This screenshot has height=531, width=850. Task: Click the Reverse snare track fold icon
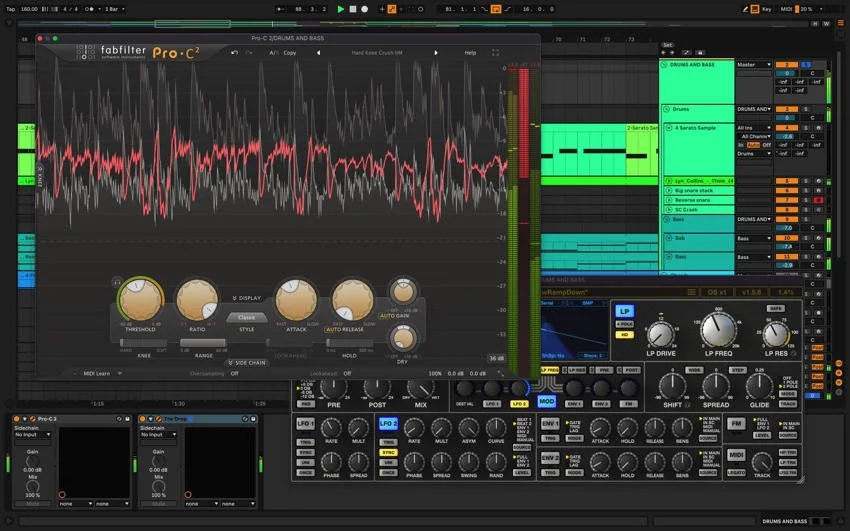click(669, 200)
